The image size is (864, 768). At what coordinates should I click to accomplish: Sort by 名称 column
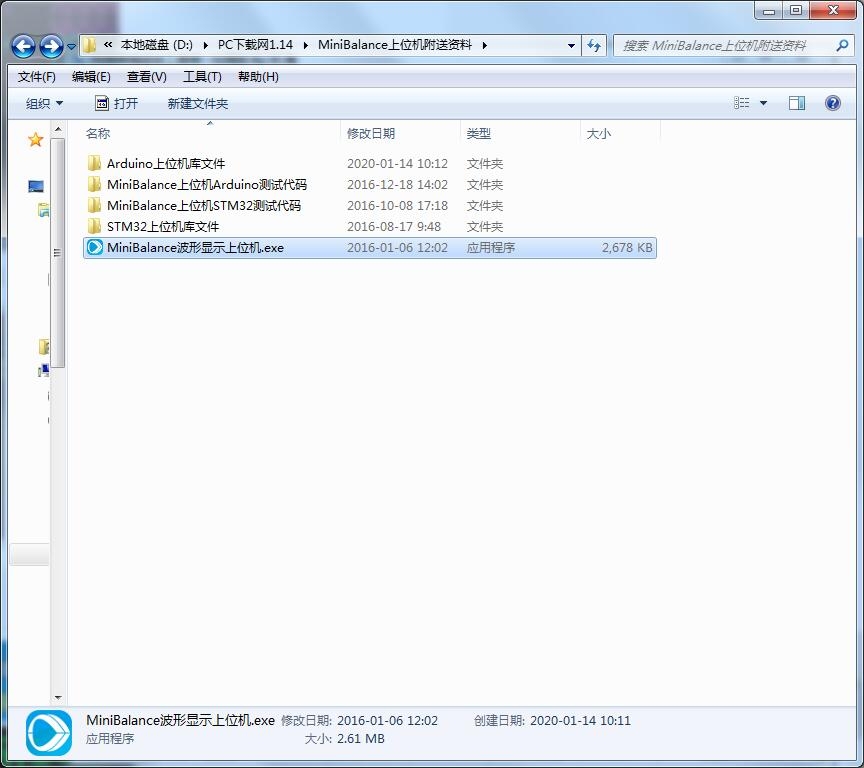(98, 133)
